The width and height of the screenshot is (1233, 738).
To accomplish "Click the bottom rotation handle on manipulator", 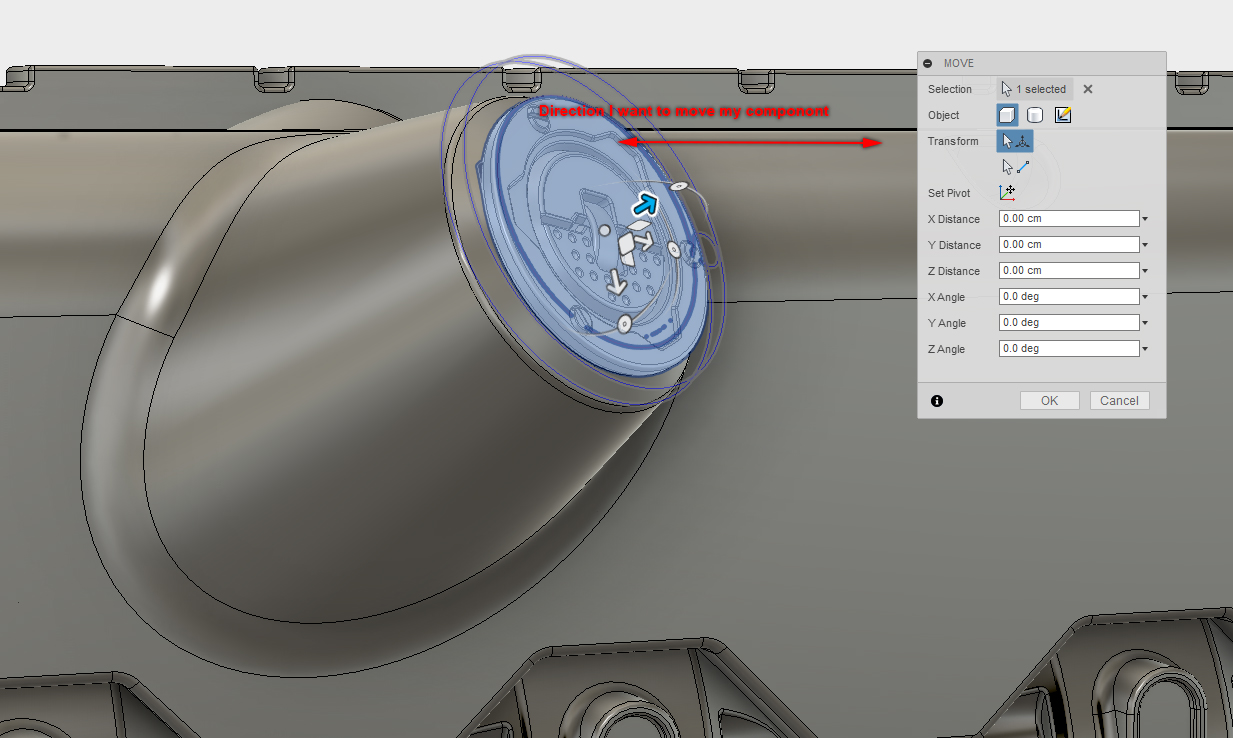I will [x=624, y=322].
